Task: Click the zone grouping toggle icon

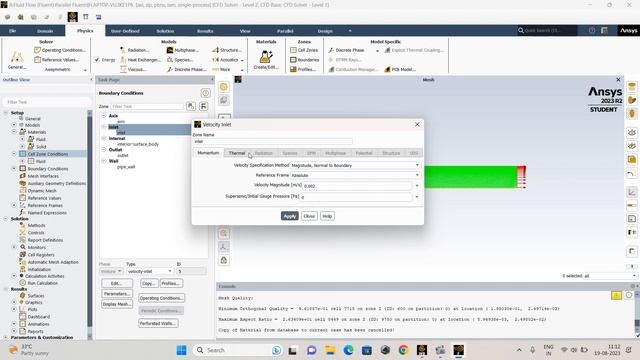Action: pos(203,106)
